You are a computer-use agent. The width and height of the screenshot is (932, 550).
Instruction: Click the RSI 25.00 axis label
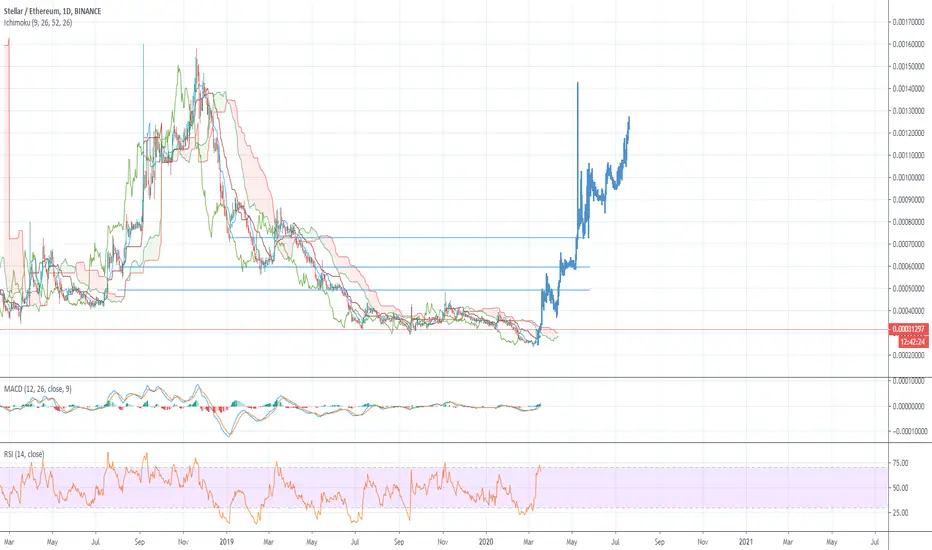[x=900, y=513]
